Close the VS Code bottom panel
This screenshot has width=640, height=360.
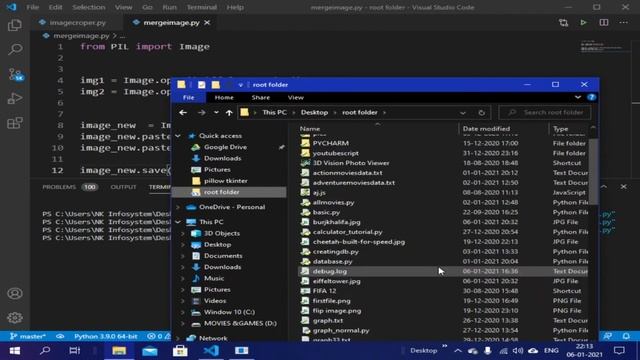[x=624, y=187]
